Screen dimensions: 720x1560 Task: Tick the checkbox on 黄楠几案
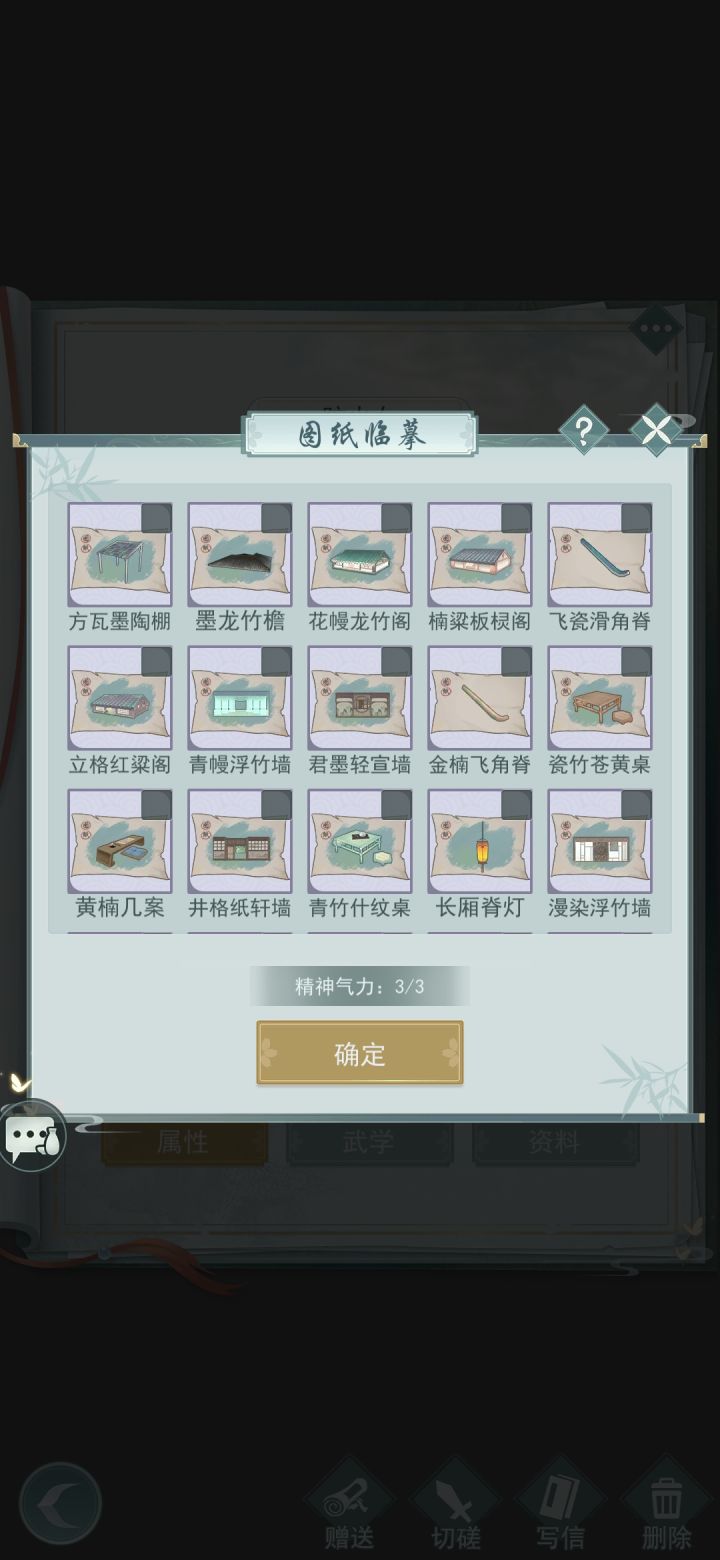(156, 805)
